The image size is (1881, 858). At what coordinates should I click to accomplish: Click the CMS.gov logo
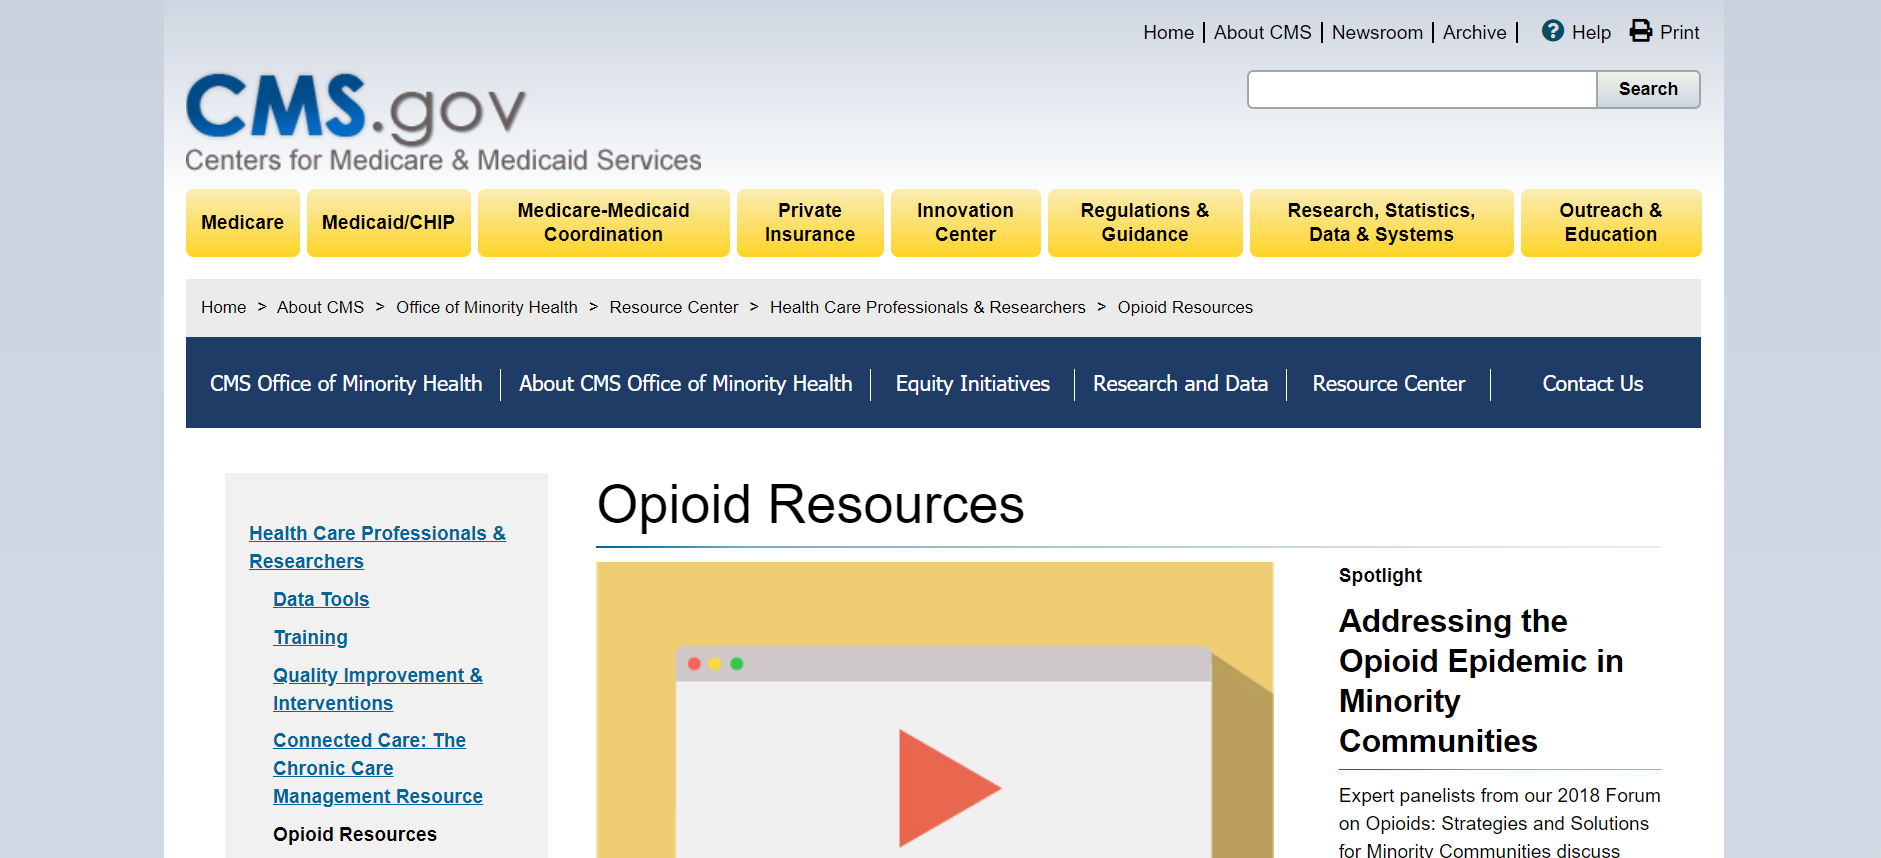point(443,122)
